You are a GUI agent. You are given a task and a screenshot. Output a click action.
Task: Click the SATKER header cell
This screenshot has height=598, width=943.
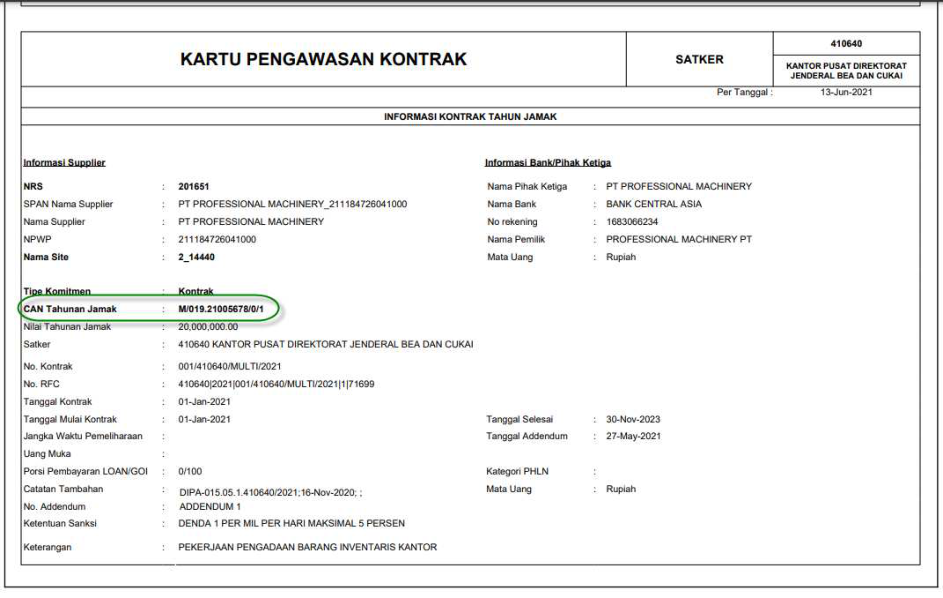tap(699, 60)
